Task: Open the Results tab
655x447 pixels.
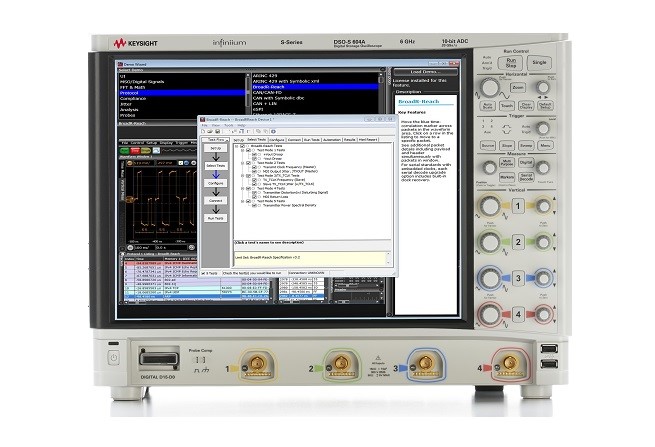Action: pos(350,140)
